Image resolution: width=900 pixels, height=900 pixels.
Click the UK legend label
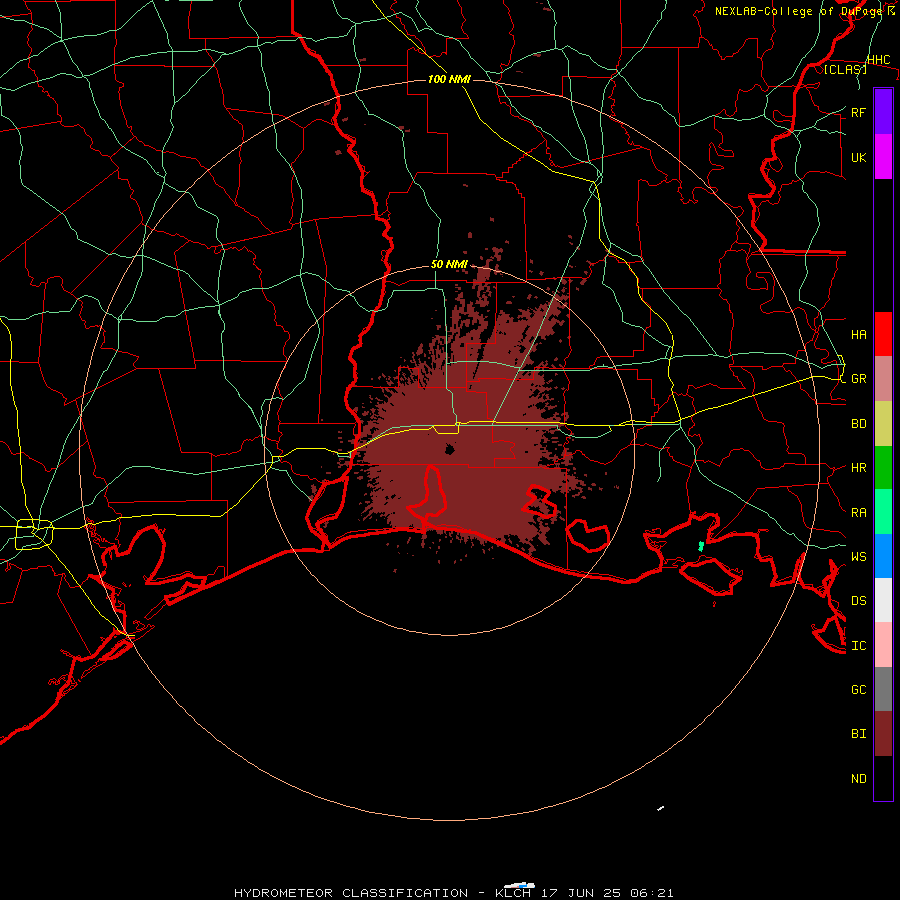[x=858, y=157]
